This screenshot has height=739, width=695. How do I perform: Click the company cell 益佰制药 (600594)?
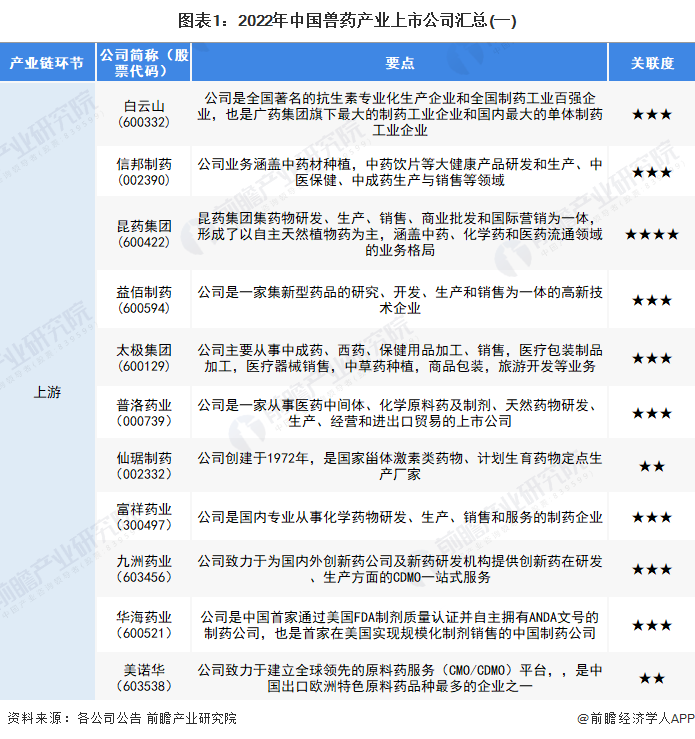pos(144,300)
